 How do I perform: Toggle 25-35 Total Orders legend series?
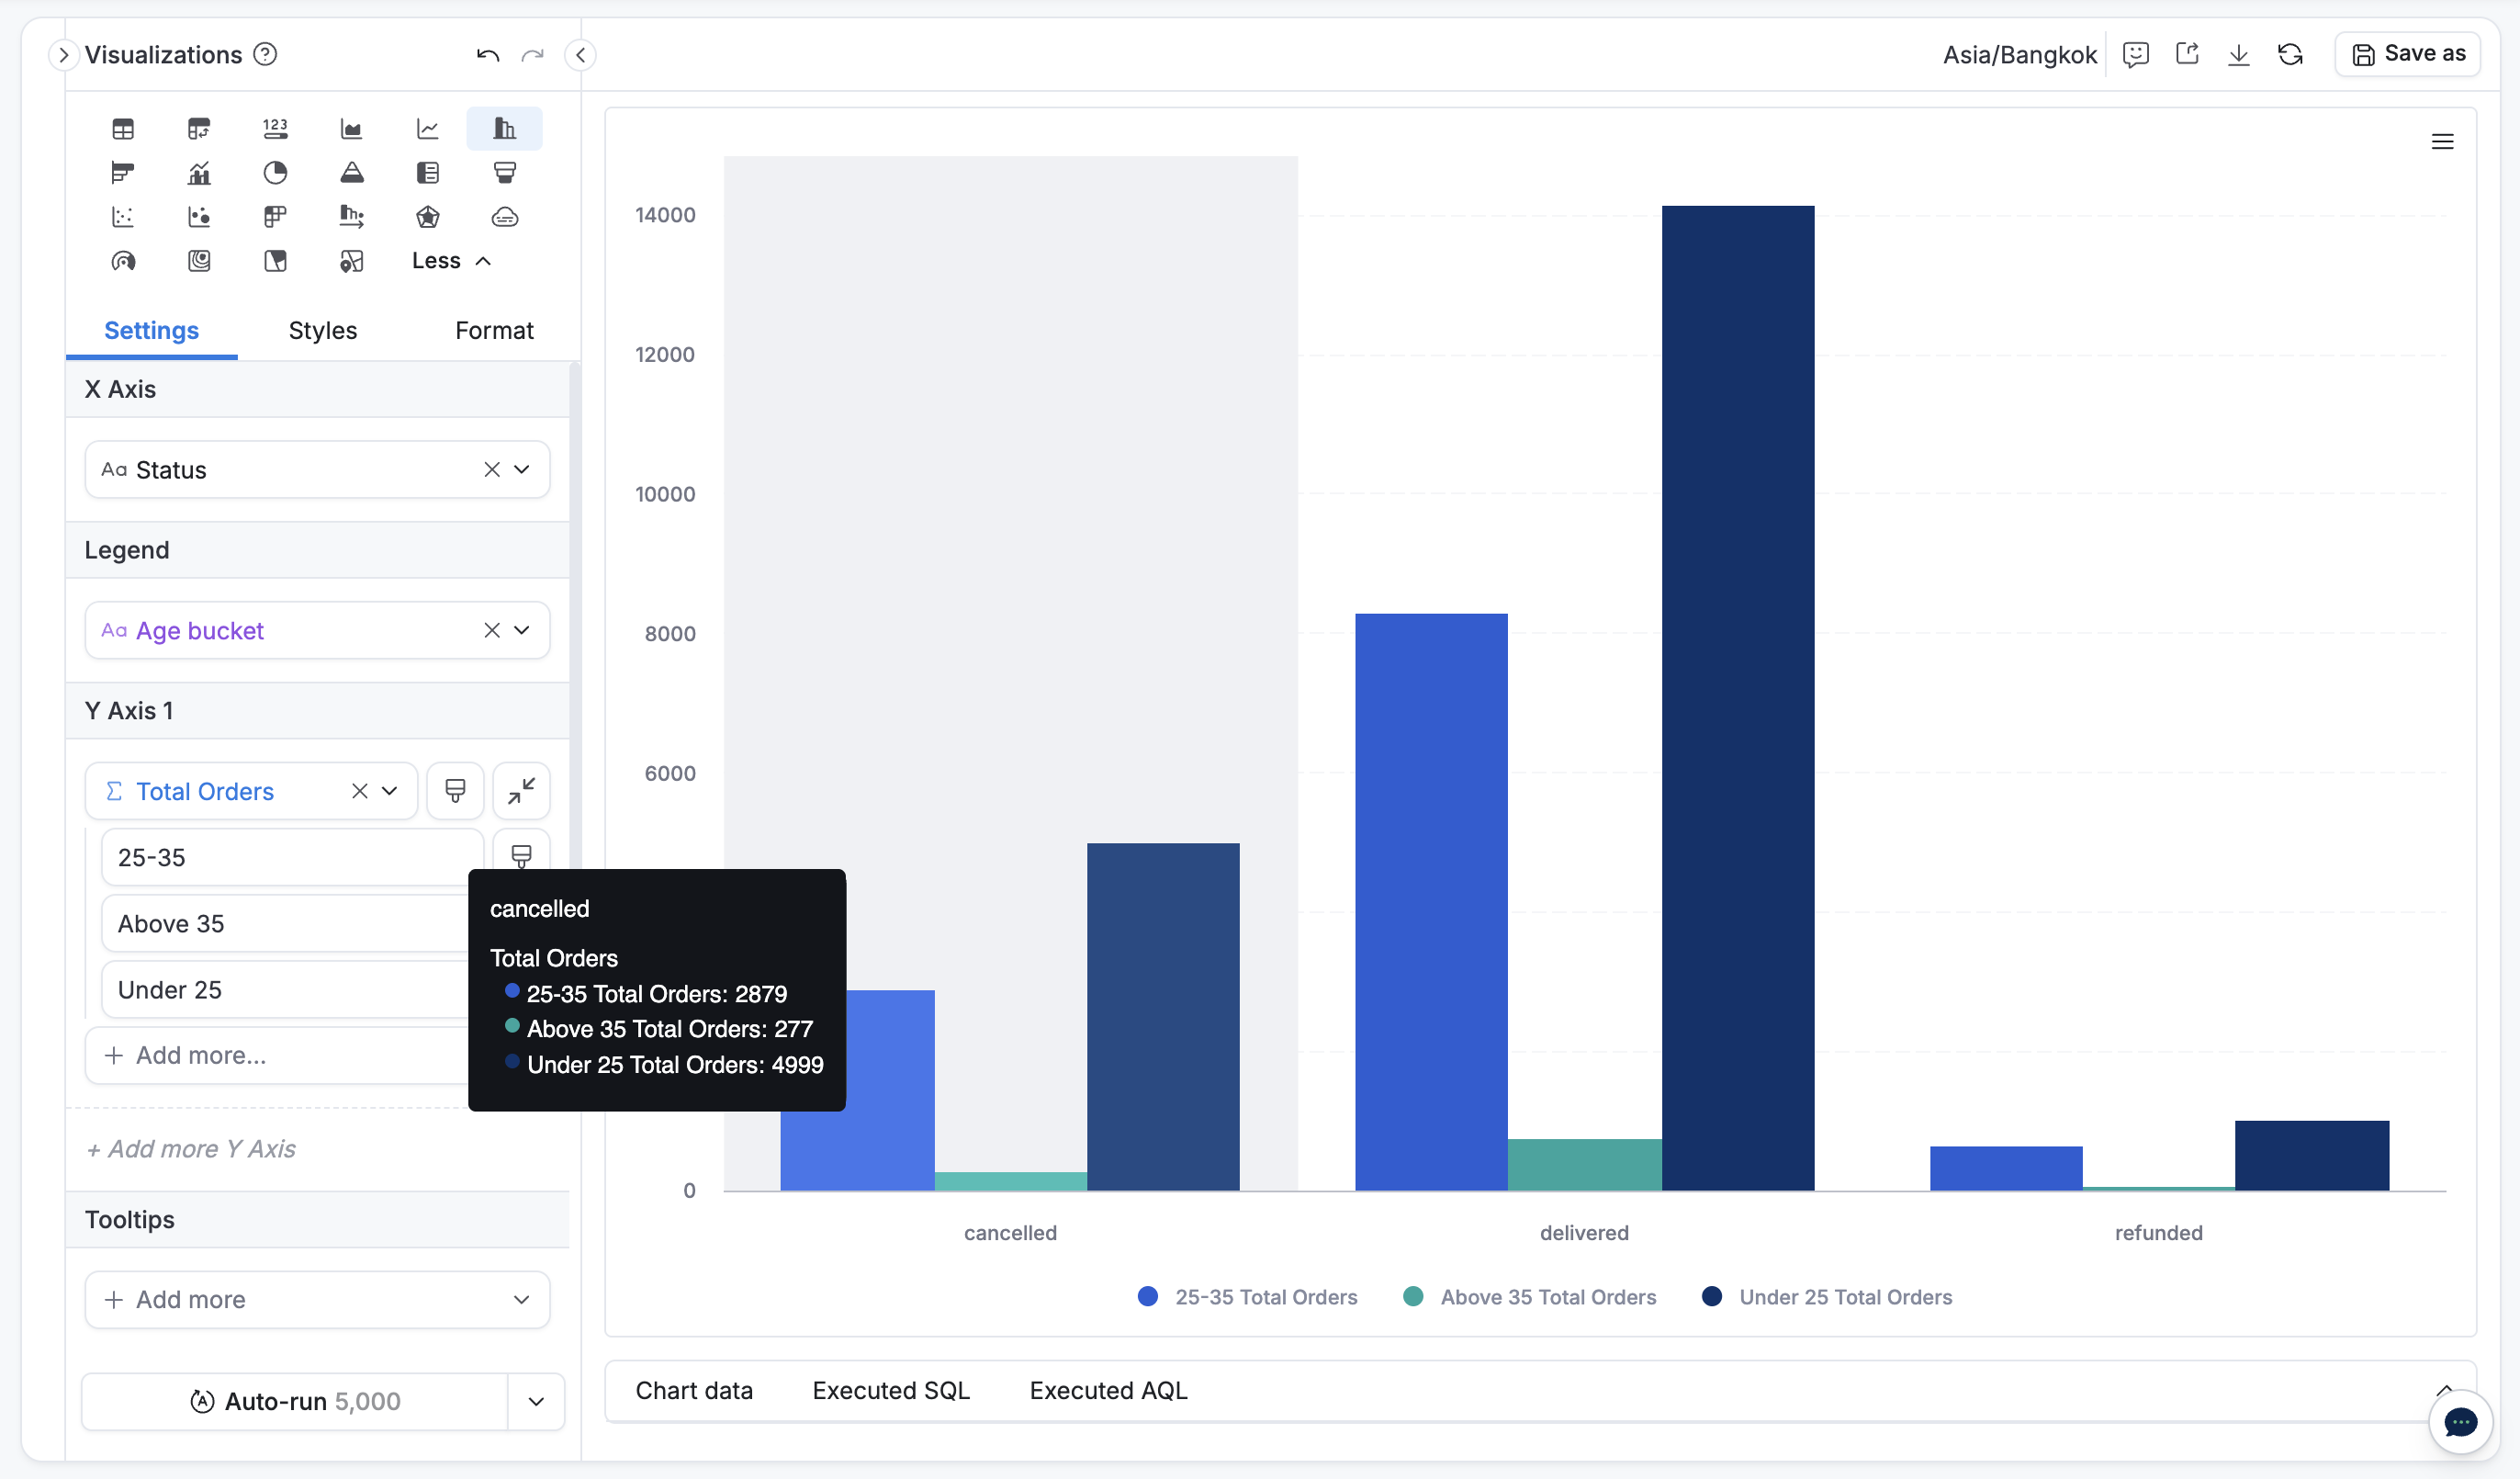1248,1297
